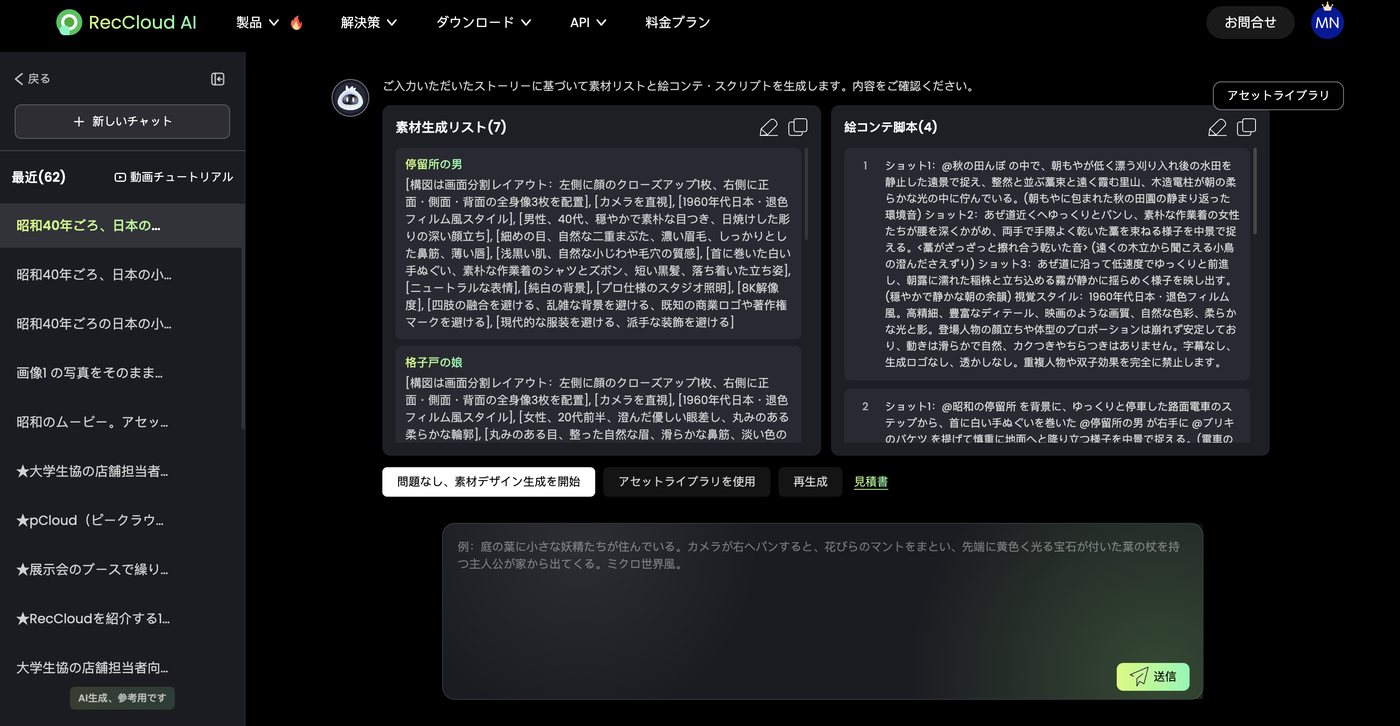Focus the story prompt text input area
Image resolution: width=1400 pixels, height=726 pixels.
click(x=822, y=611)
